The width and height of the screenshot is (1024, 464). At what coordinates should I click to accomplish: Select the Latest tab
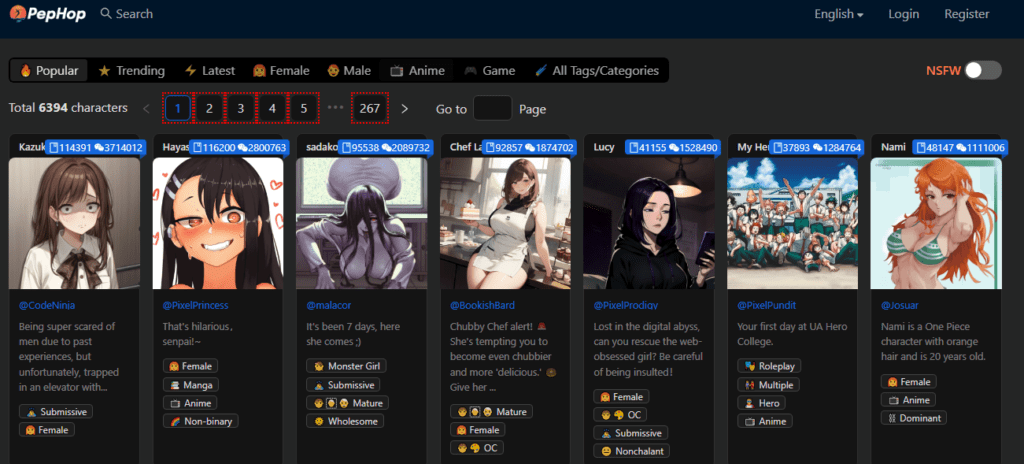(210, 71)
